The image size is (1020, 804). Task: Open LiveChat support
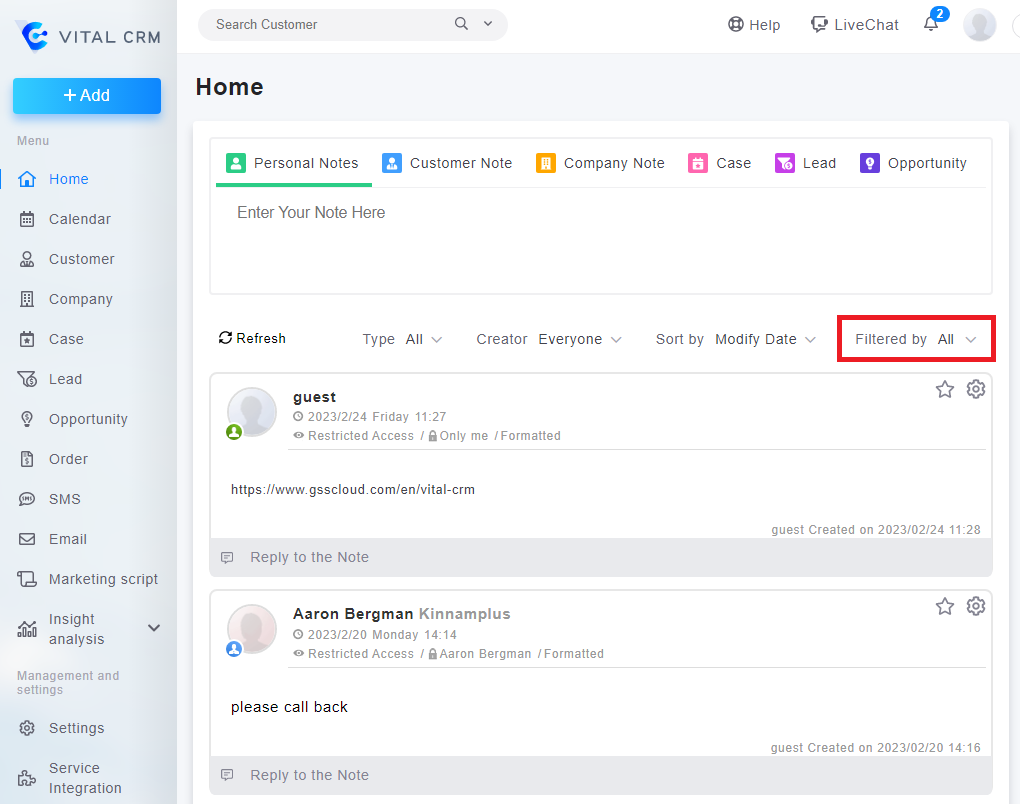pos(855,25)
